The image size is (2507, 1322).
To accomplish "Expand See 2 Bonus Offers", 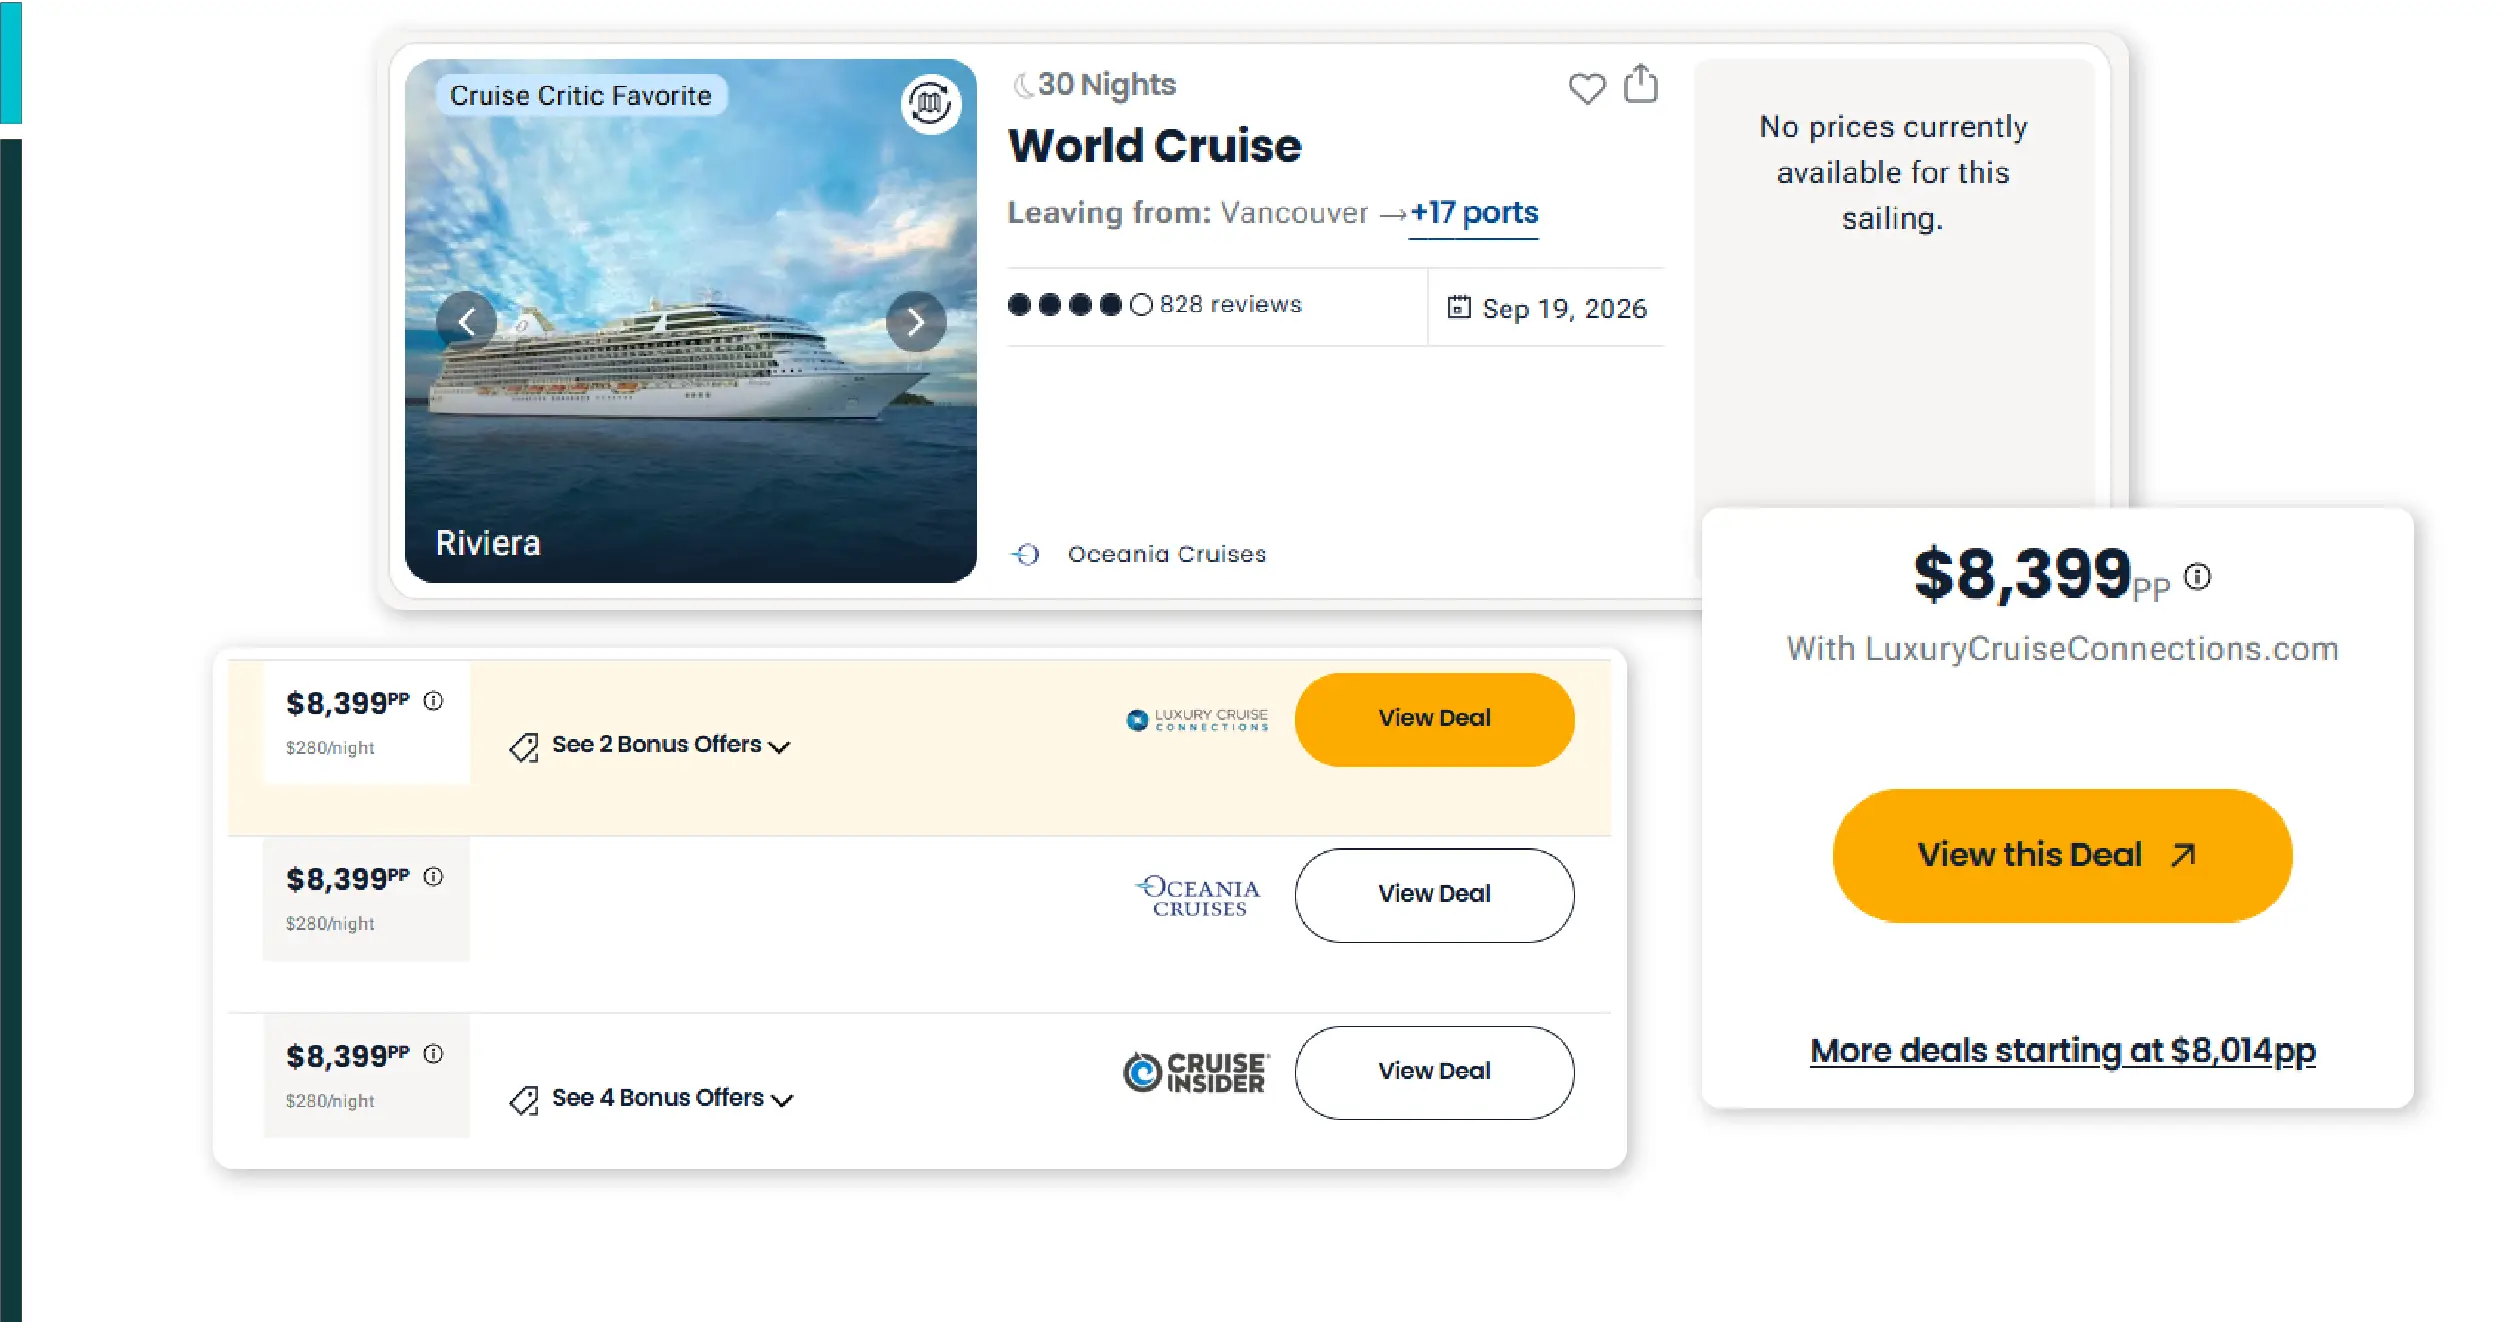I will (x=670, y=745).
